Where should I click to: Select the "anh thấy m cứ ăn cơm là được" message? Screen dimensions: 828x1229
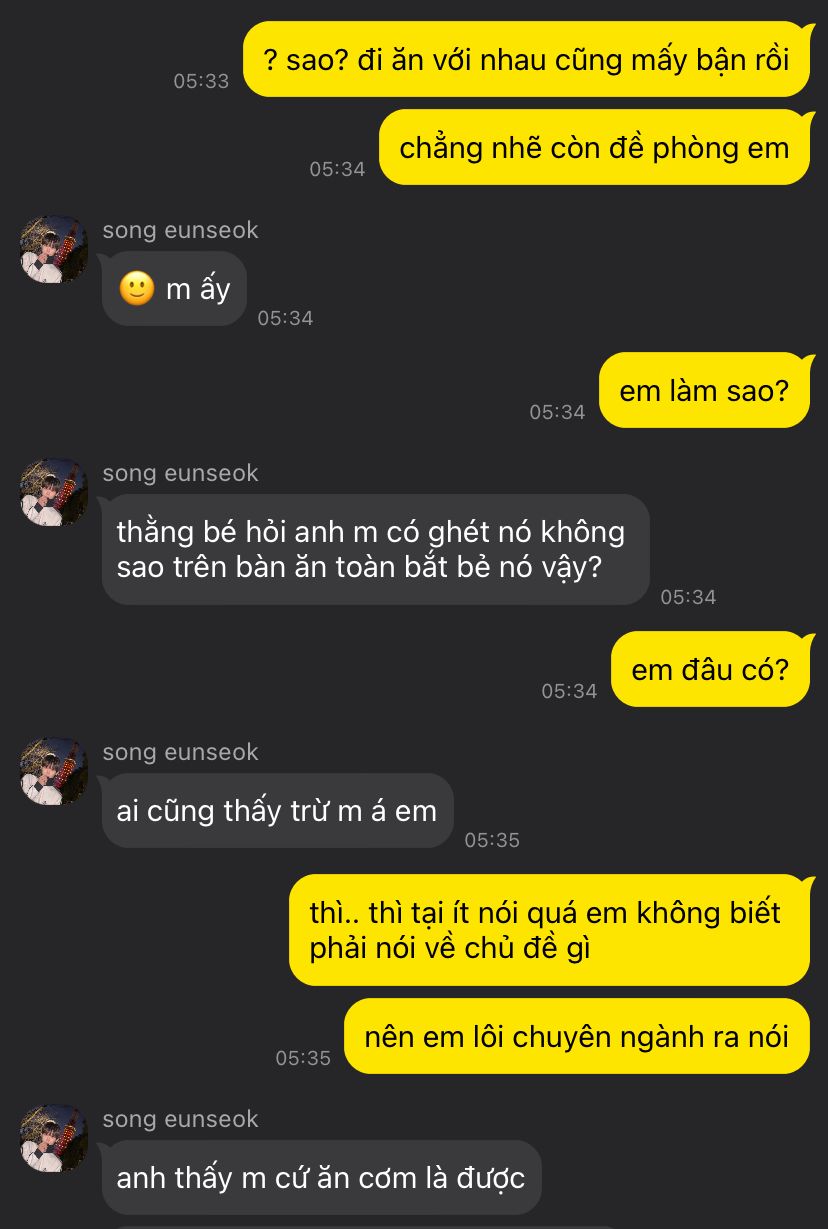(x=321, y=1178)
